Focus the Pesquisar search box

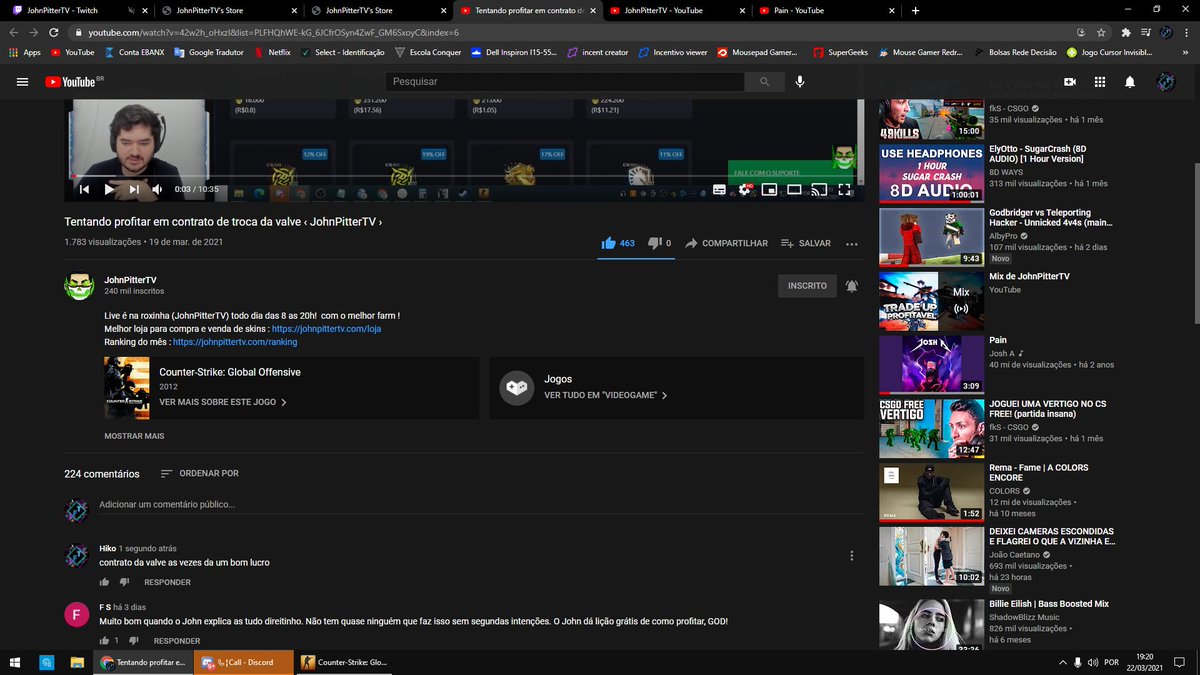pos(565,82)
